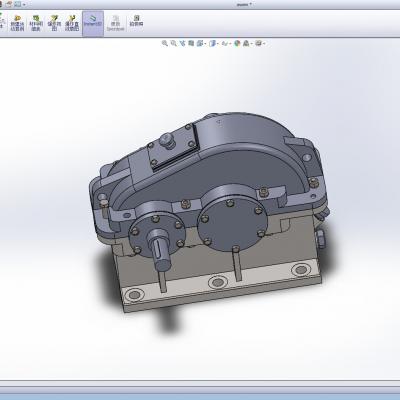
Task: Click Zoom to Fit magnifier icon
Action: (x=165, y=43)
